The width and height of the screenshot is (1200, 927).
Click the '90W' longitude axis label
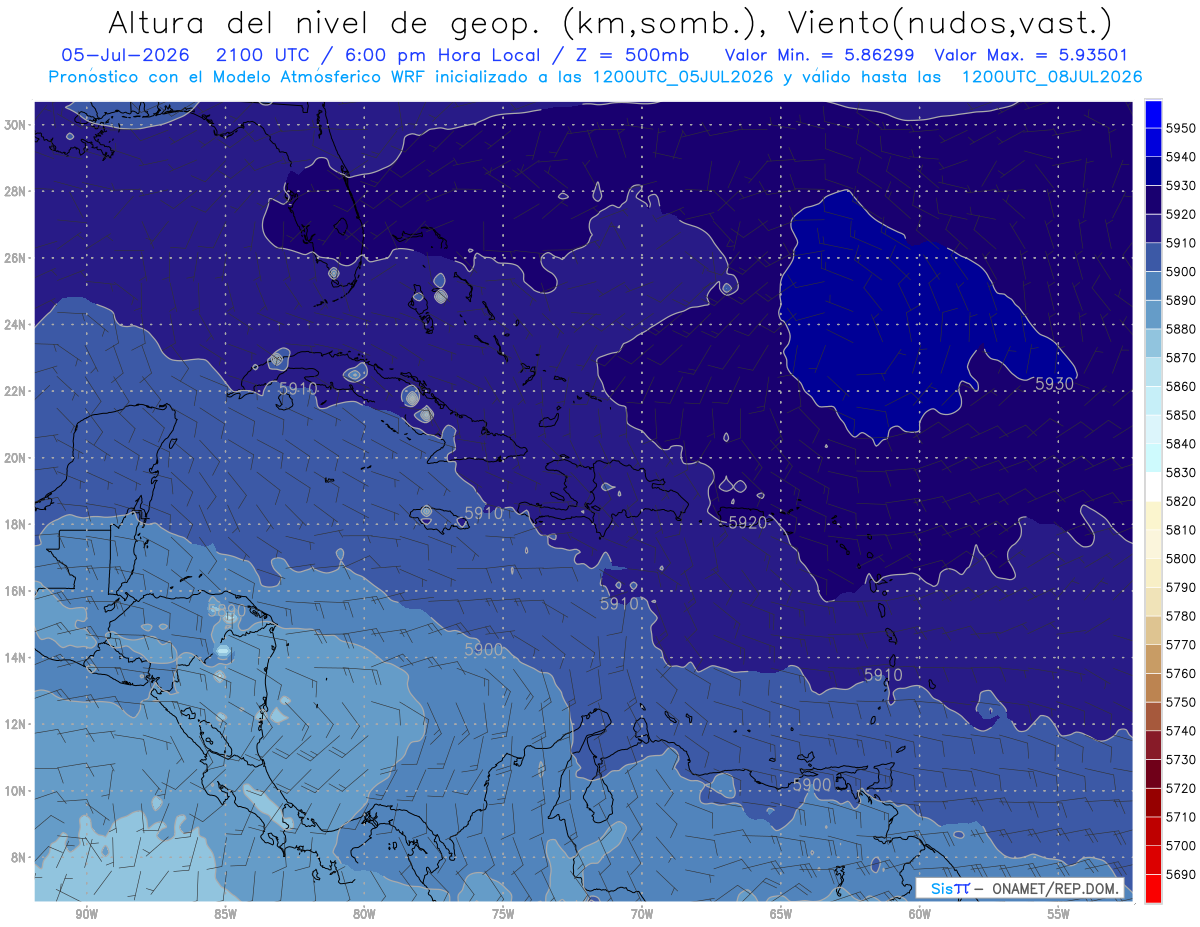[x=86, y=914]
